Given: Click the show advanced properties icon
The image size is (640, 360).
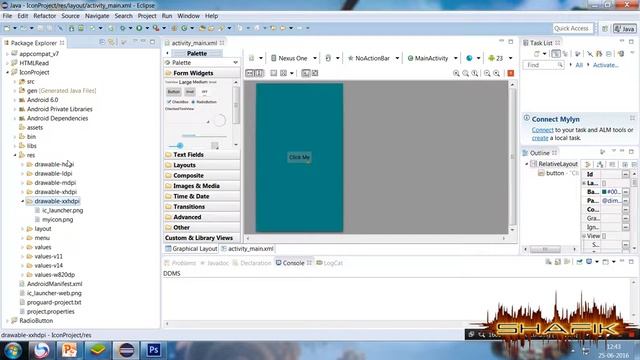Looking at the screenshot, I should pyautogui.click(x=612, y=164).
